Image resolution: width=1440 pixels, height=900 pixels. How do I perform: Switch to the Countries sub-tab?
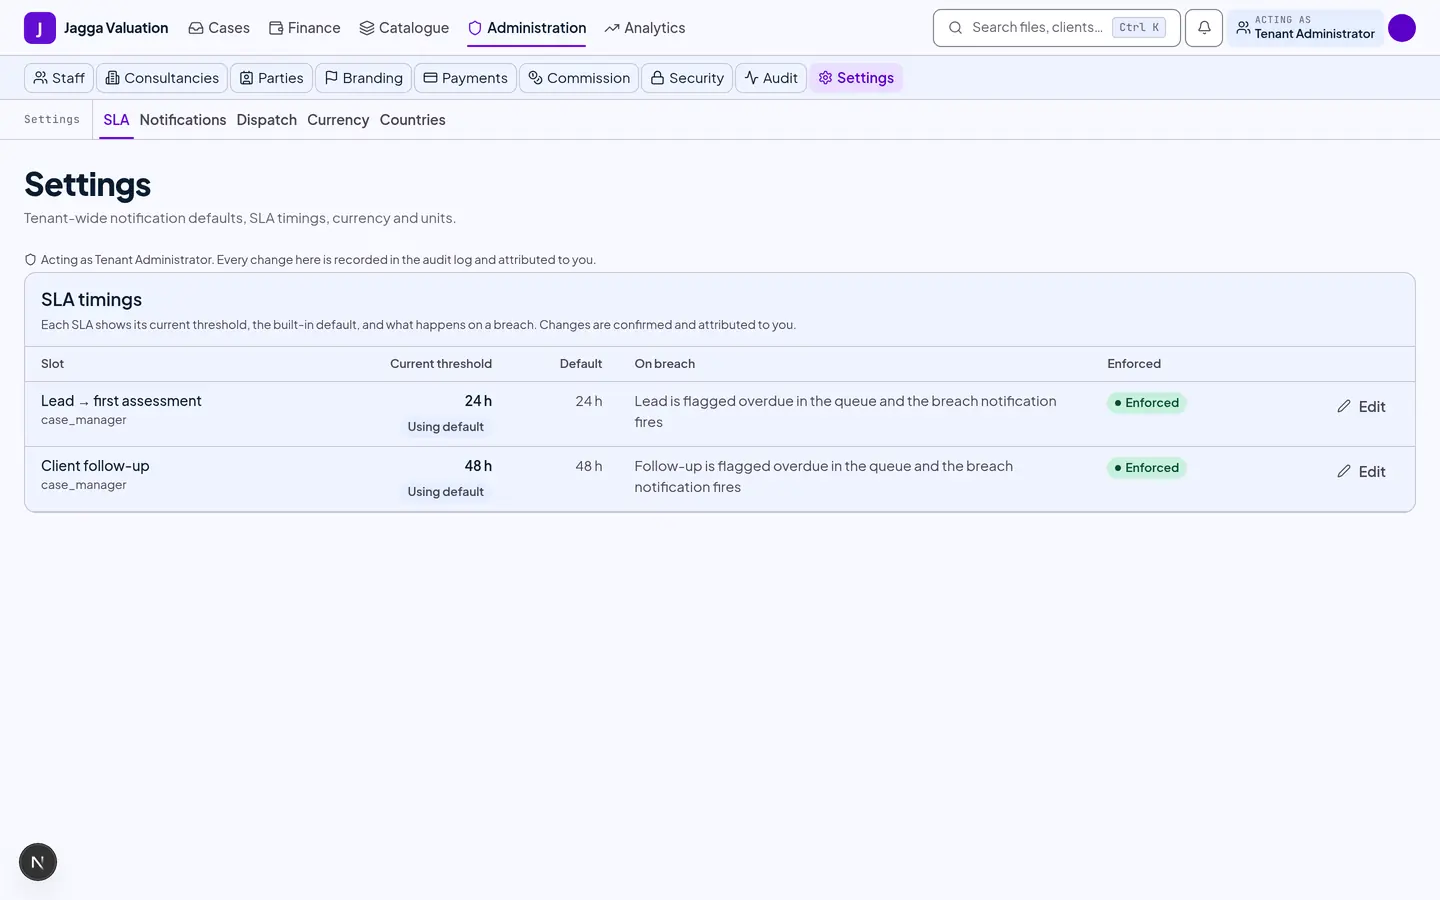[x=413, y=120]
